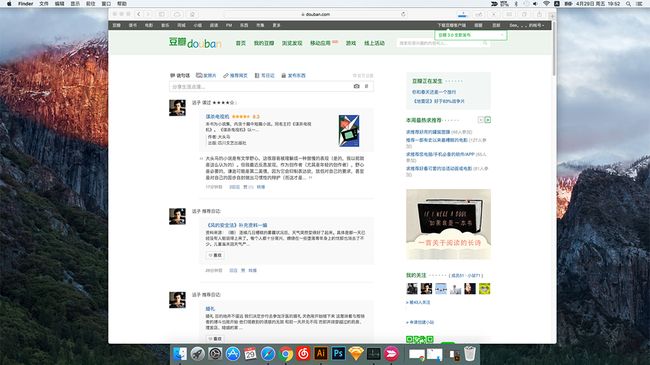Click the douban logo
This screenshot has height=365, width=650.
click(195, 42)
